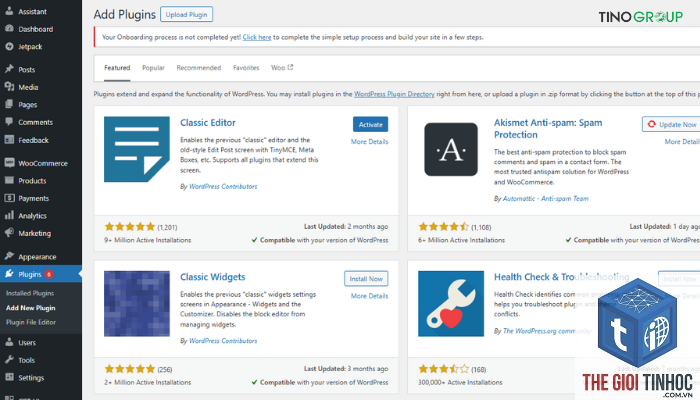Click the Users icon in sidebar
Image resolution: width=700 pixels, height=400 pixels.
[x=9, y=342]
